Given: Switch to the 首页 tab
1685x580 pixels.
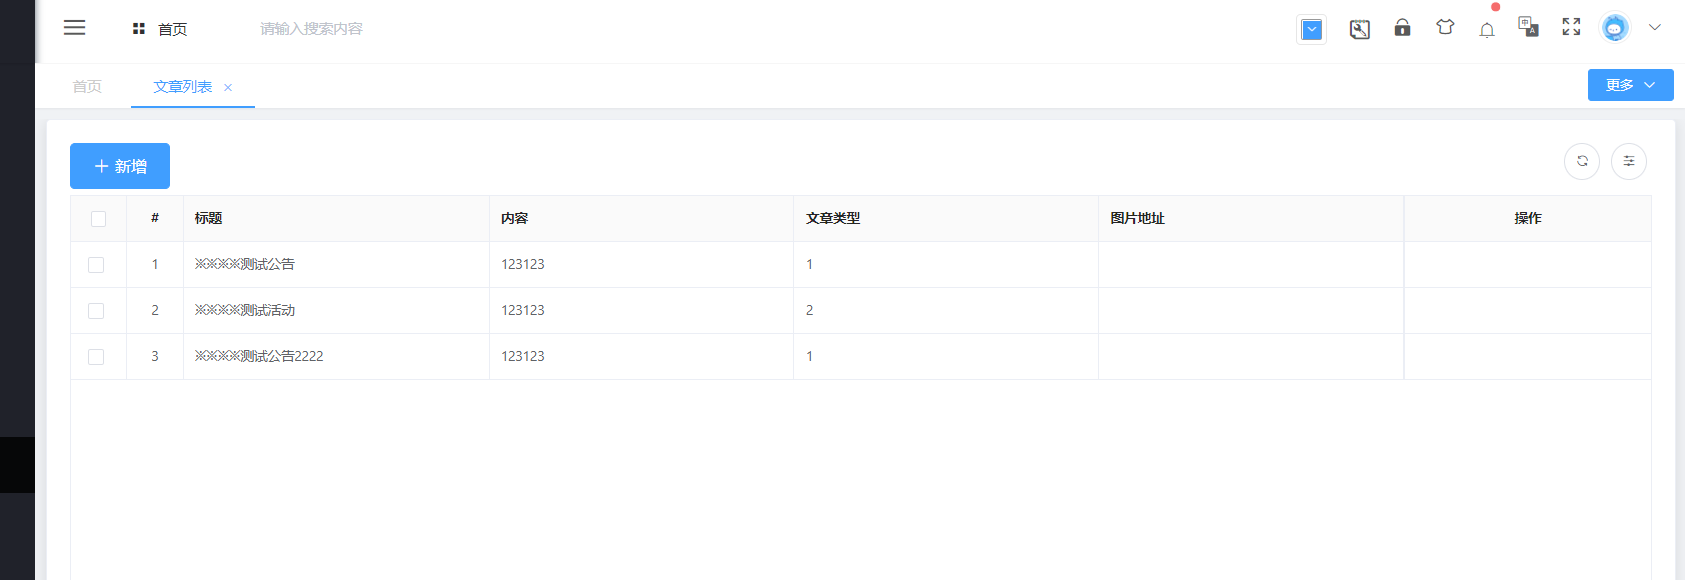Looking at the screenshot, I should point(87,87).
